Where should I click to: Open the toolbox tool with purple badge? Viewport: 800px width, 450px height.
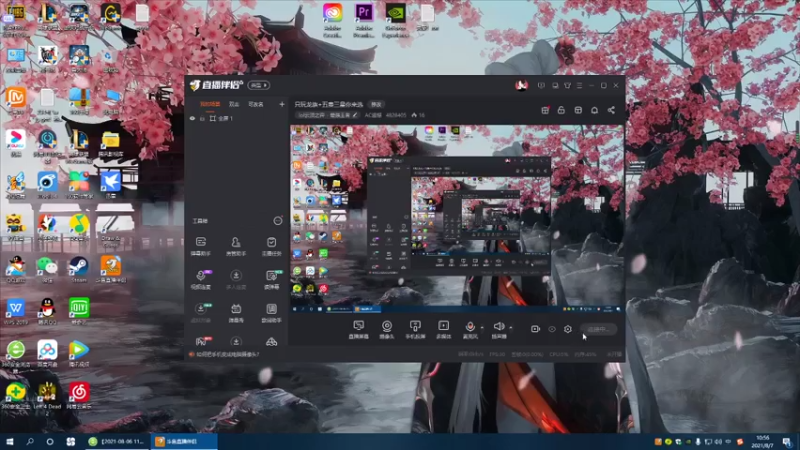pyautogui.click(x=201, y=280)
